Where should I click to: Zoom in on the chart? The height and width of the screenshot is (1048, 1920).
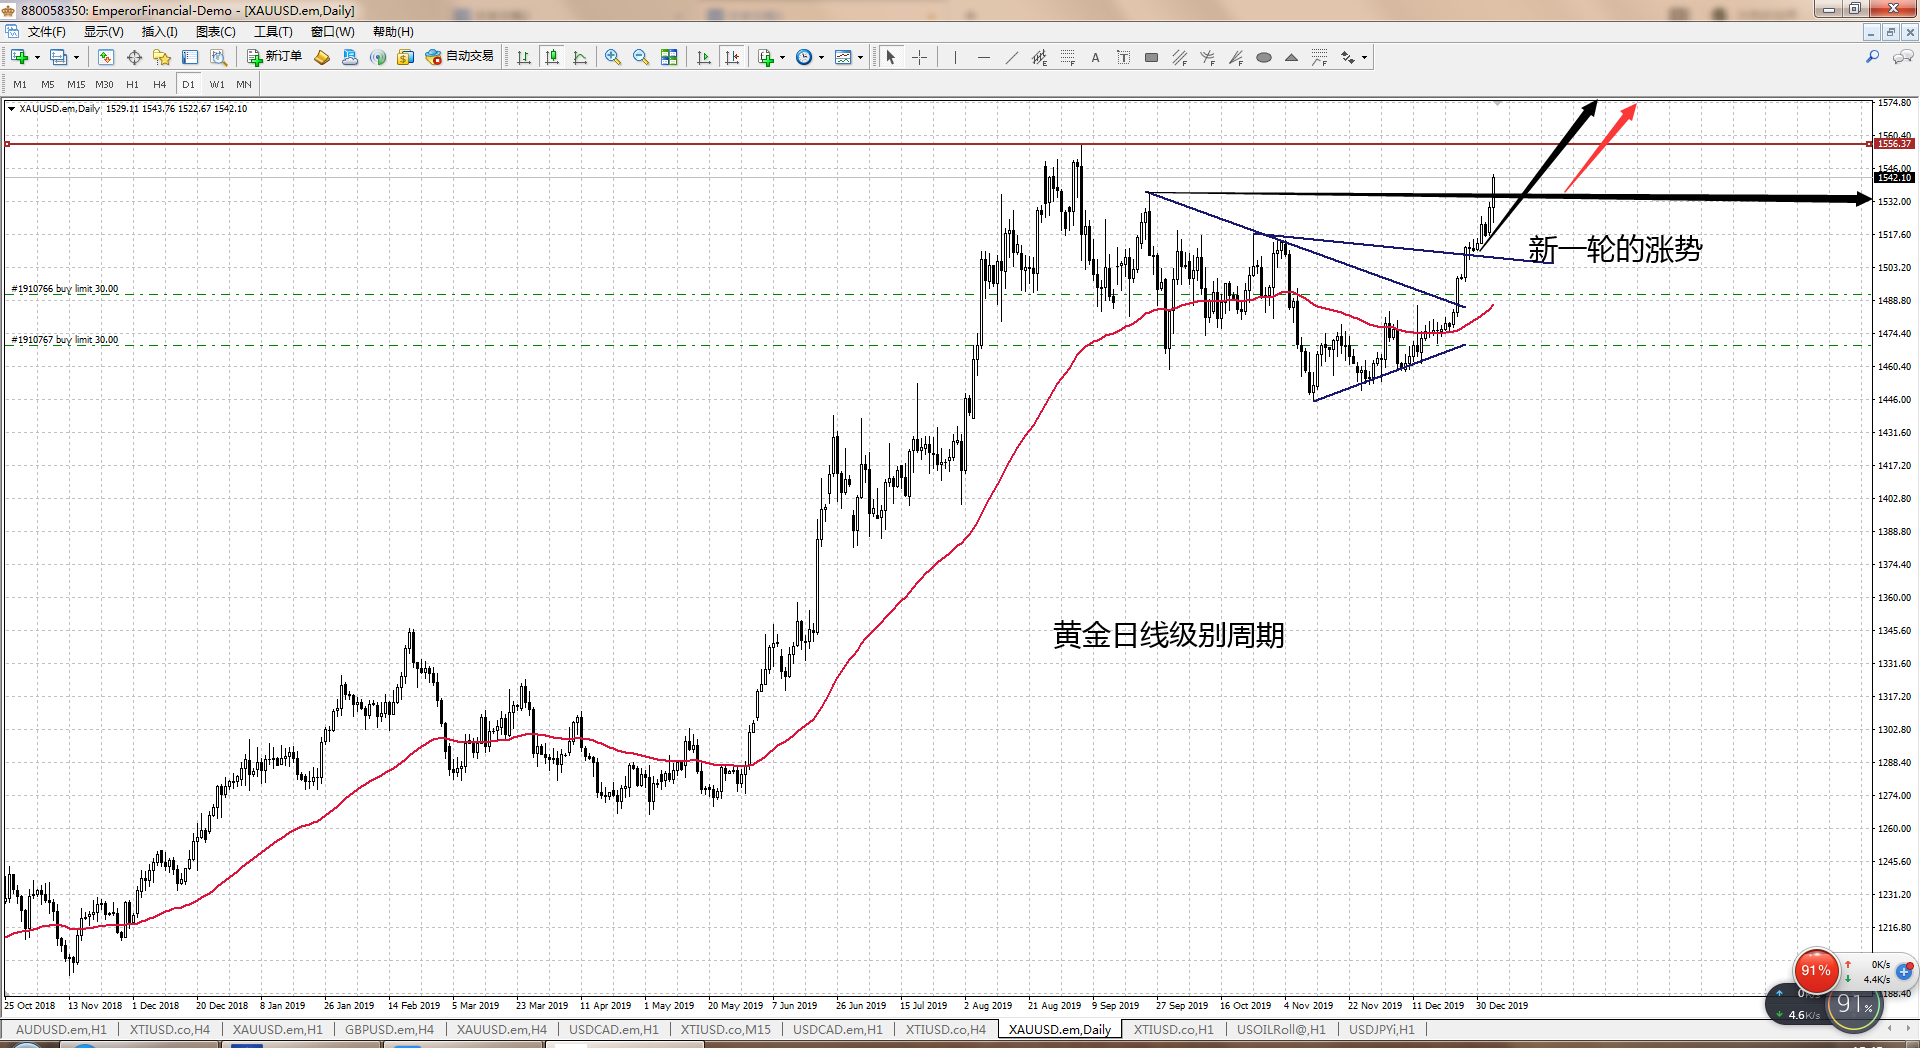tap(613, 57)
